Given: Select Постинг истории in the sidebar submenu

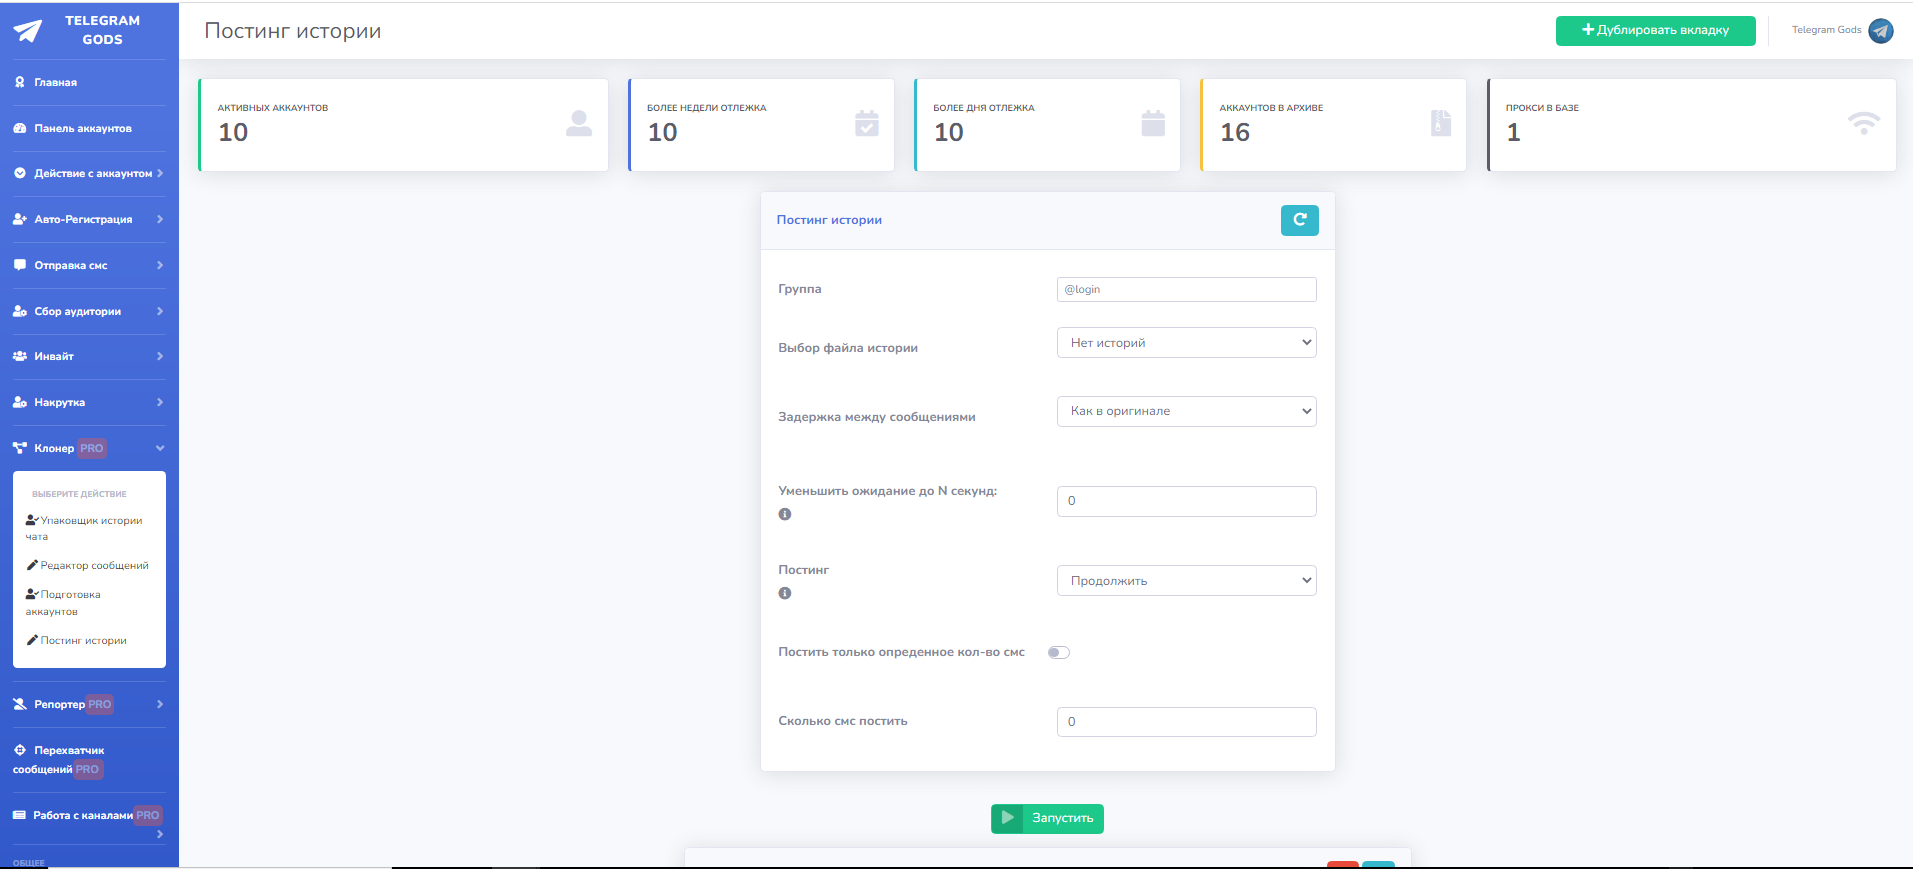Looking at the screenshot, I should pos(77,641).
